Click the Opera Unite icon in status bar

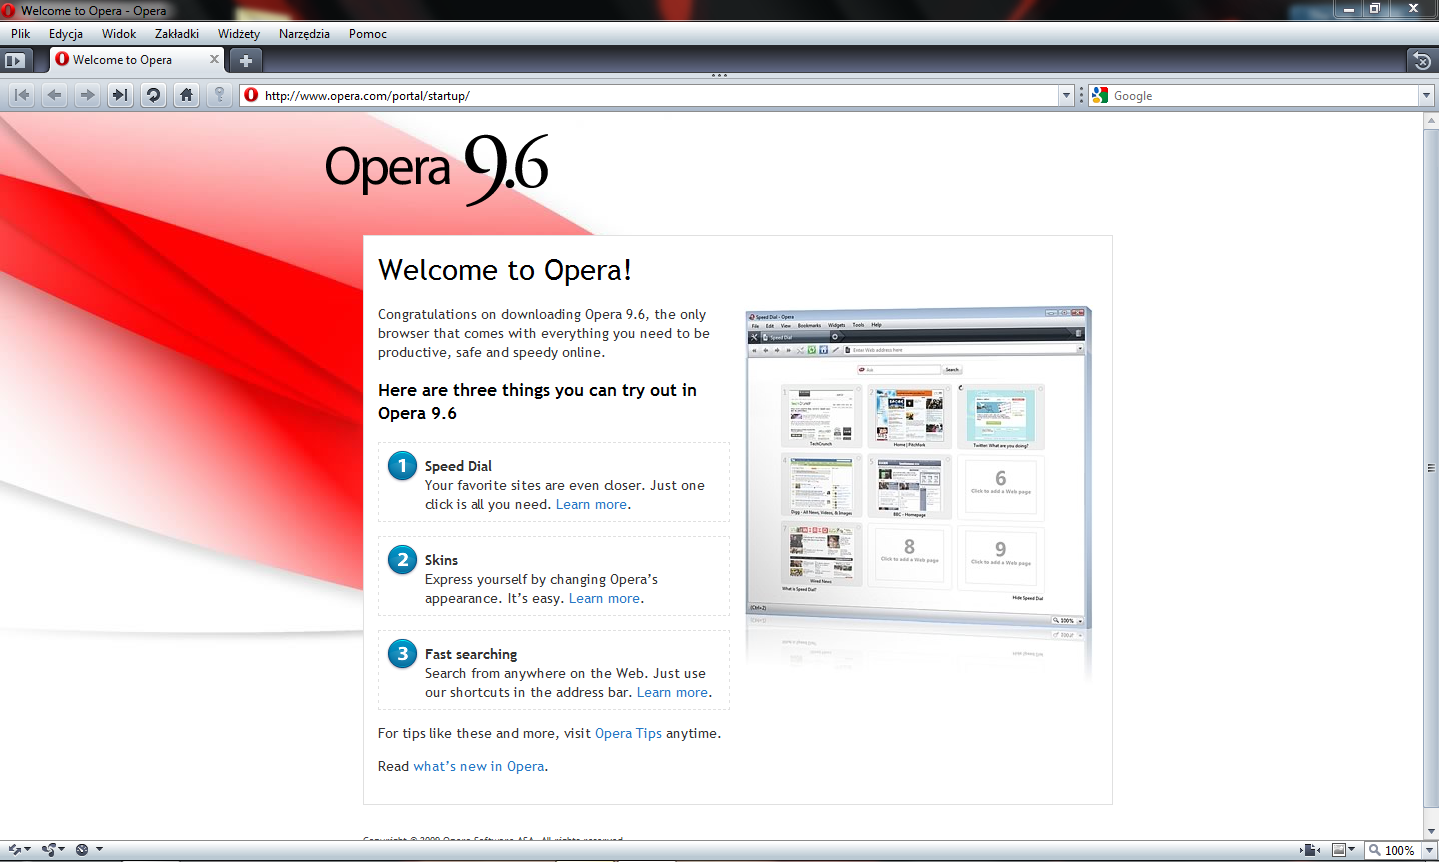point(48,850)
